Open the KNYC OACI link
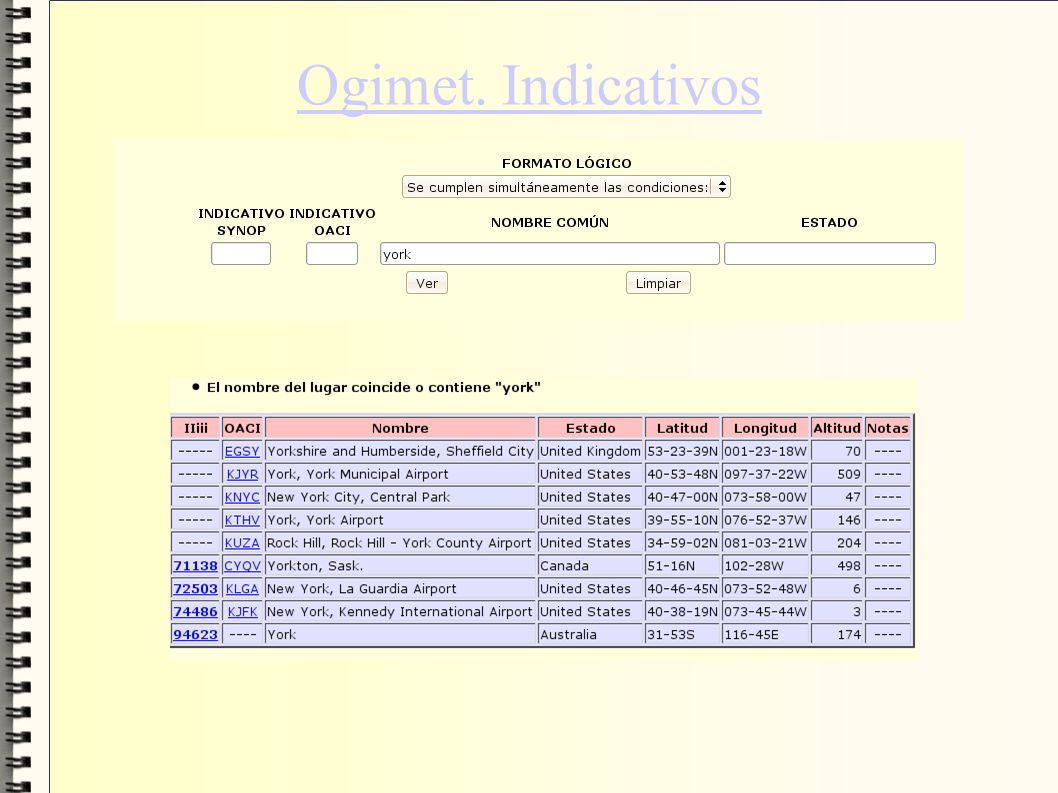This screenshot has width=1058, height=793. click(242, 497)
